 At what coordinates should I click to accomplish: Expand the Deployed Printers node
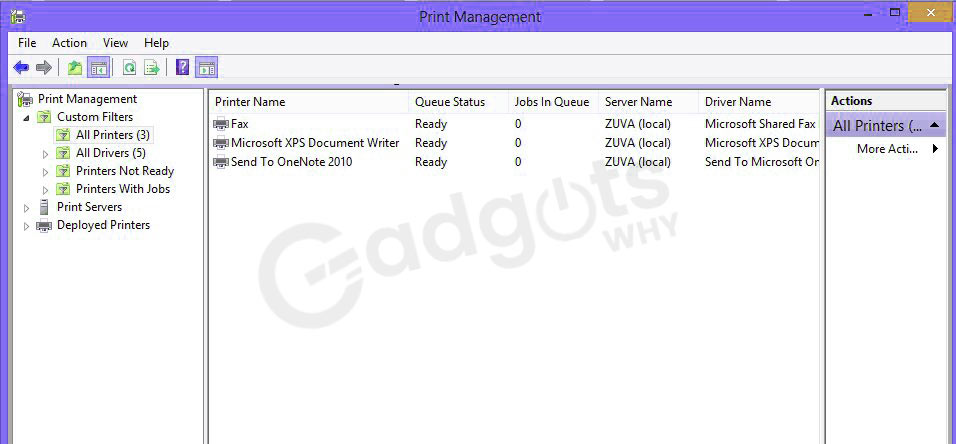pos(26,226)
